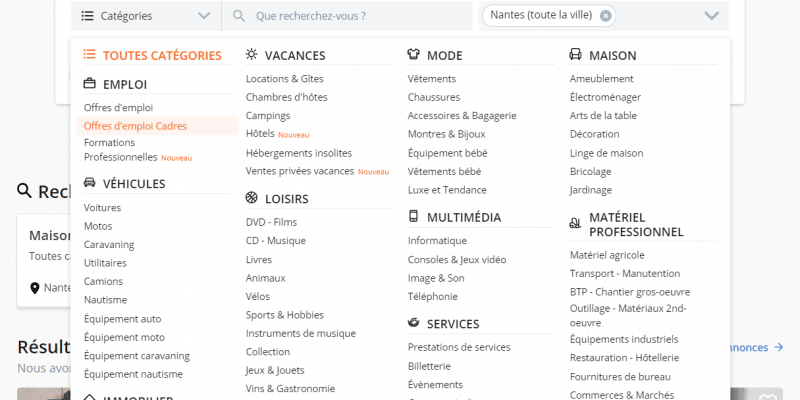The height and width of the screenshot is (400, 800).
Task: Click the shirt icon beside Mode
Action: [414, 55]
